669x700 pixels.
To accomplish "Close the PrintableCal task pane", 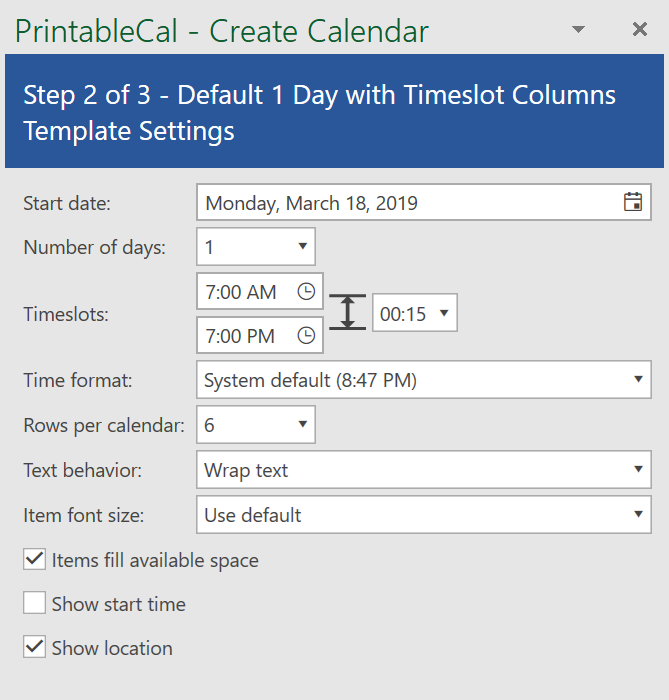I will (640, 30).
